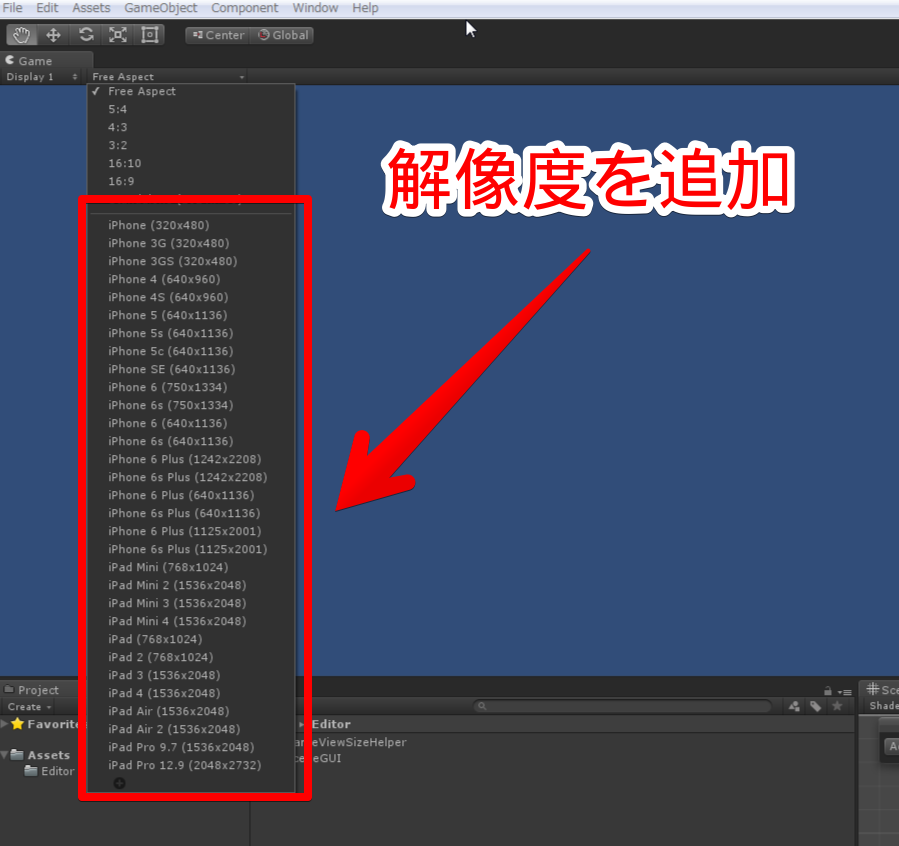Open the GameObject menu
The image size is (899, 846).
[161, 8]
